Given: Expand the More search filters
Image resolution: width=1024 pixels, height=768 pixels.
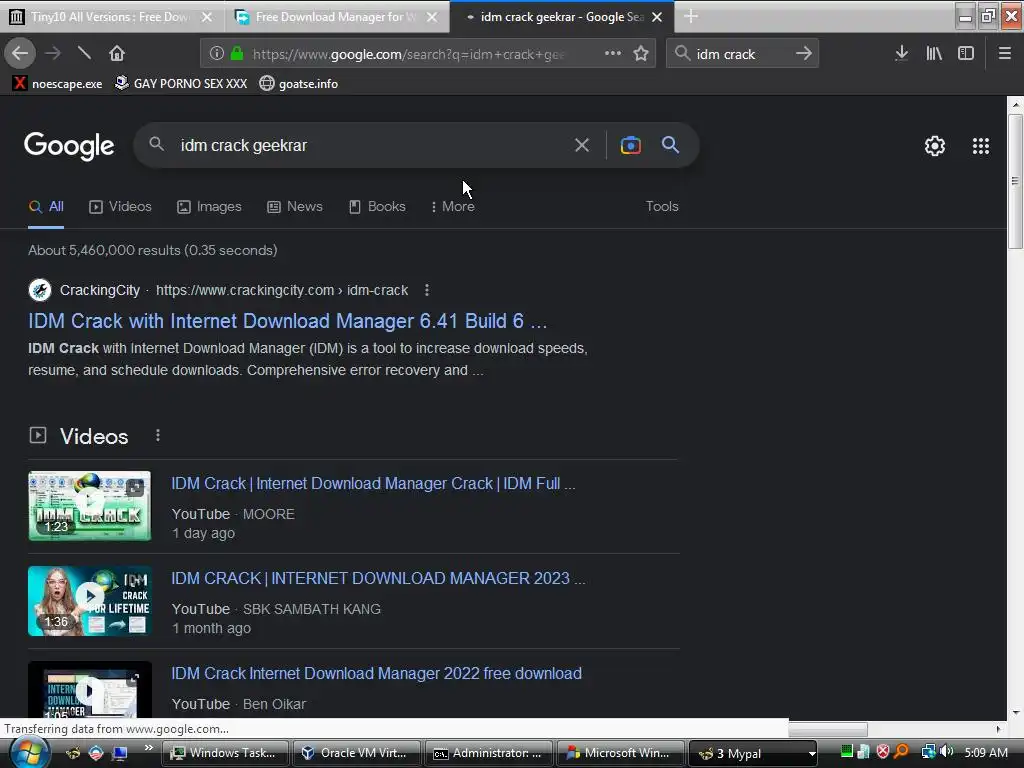Looking at the screenshot, I should click(x=453, y=206).
